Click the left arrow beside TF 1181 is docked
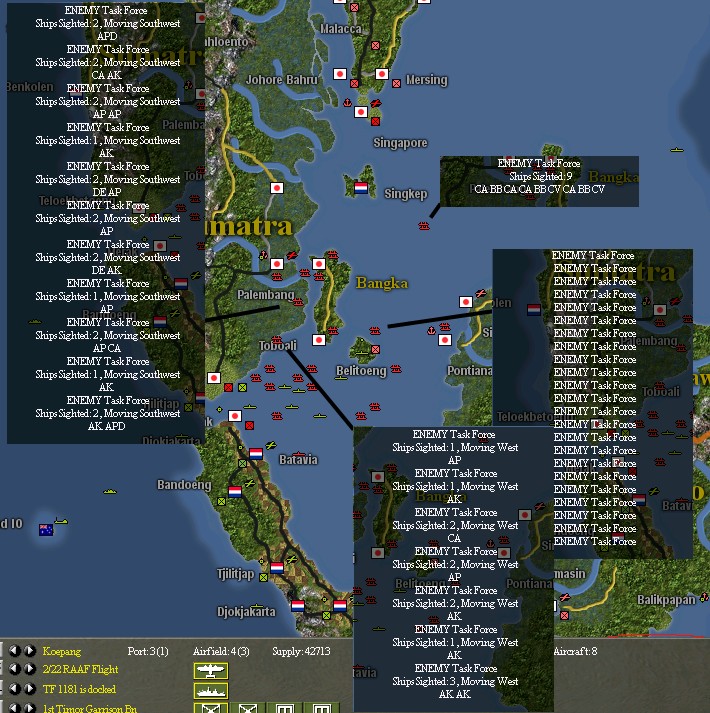 (14, 689)
